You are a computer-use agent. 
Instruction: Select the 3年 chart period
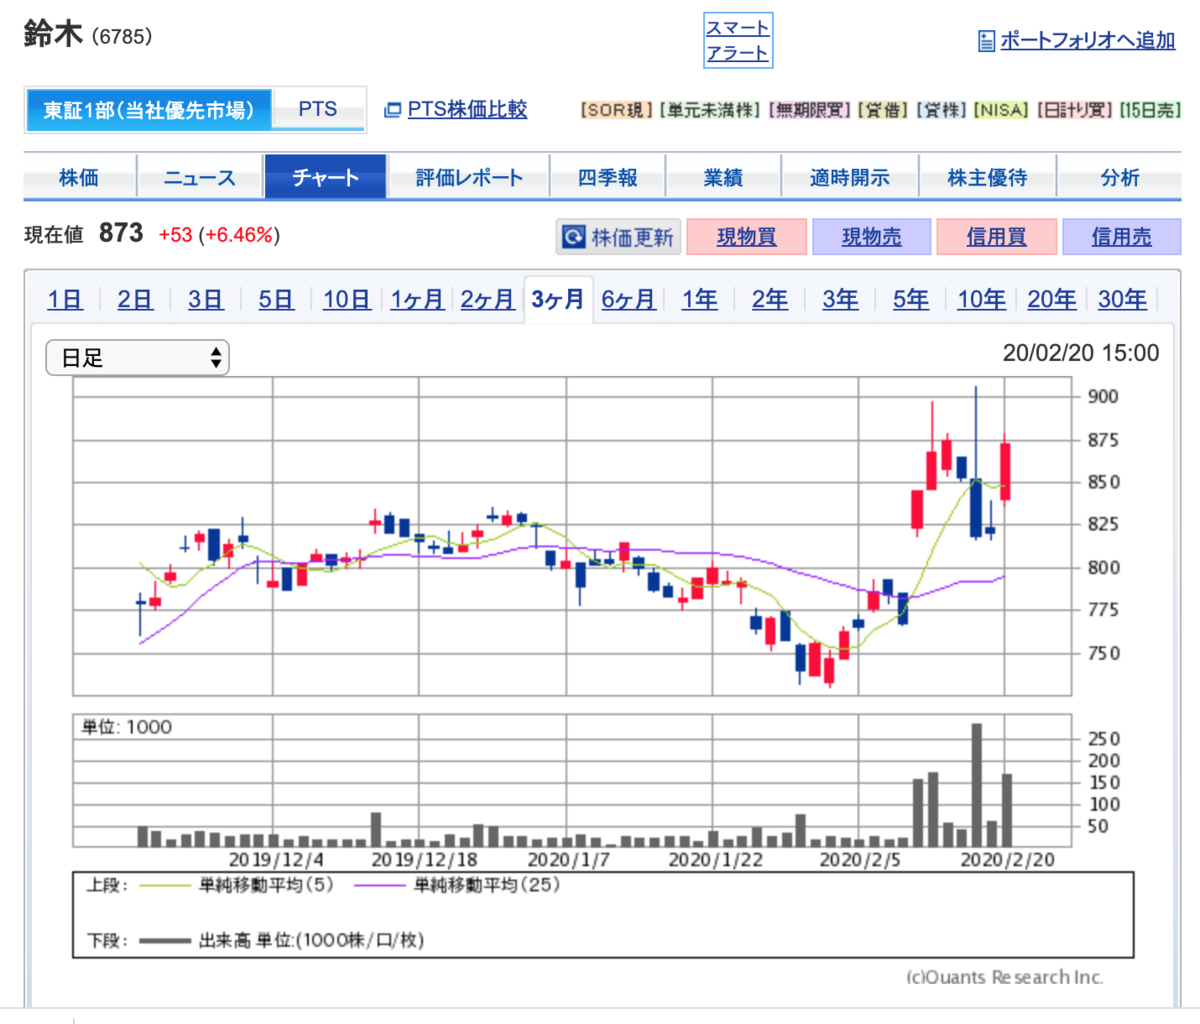pyautogui.click(x=840, y=299)
